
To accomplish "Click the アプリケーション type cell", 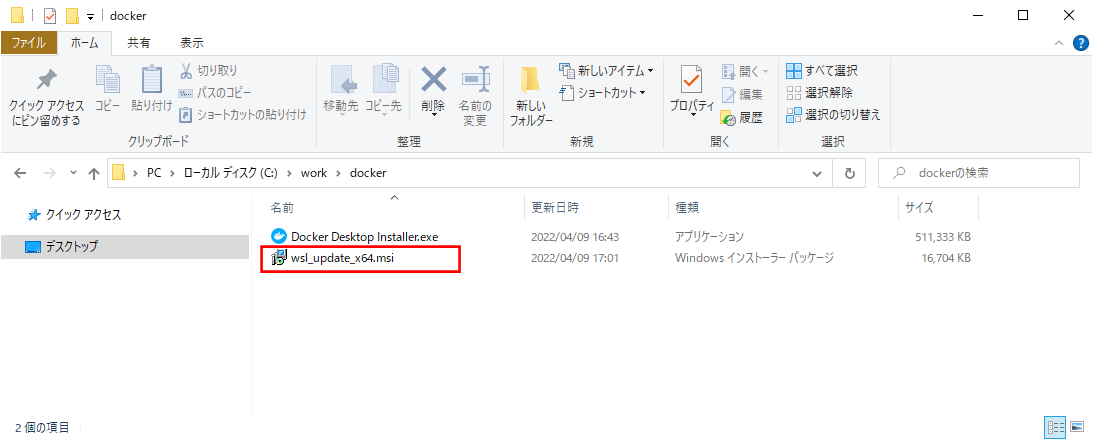I will (x=709, y=236).
